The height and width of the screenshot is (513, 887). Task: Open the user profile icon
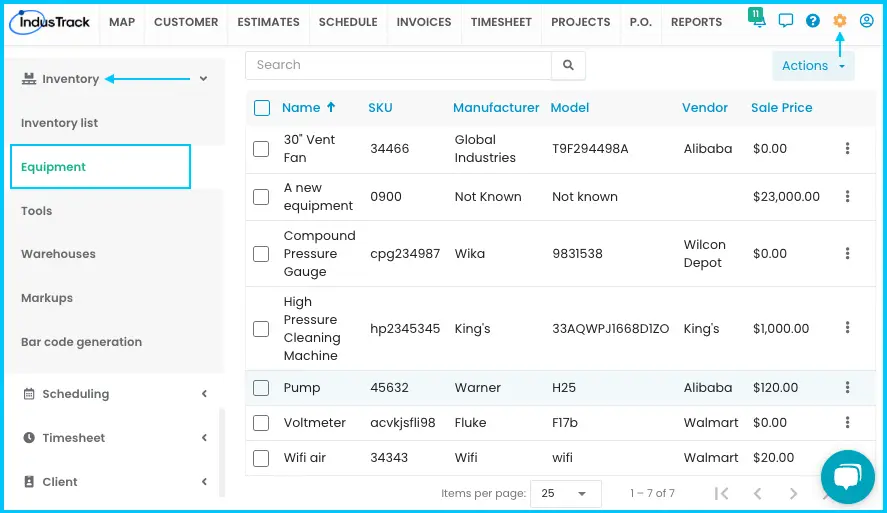point(866,21)
